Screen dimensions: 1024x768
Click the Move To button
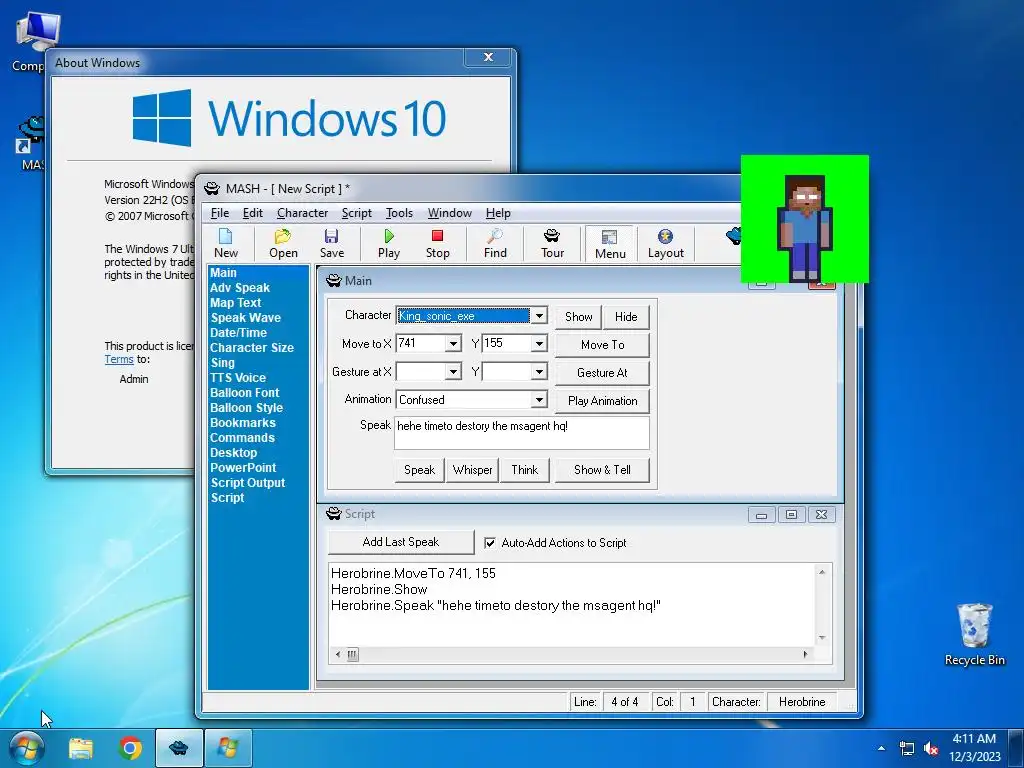click(602, 345)
